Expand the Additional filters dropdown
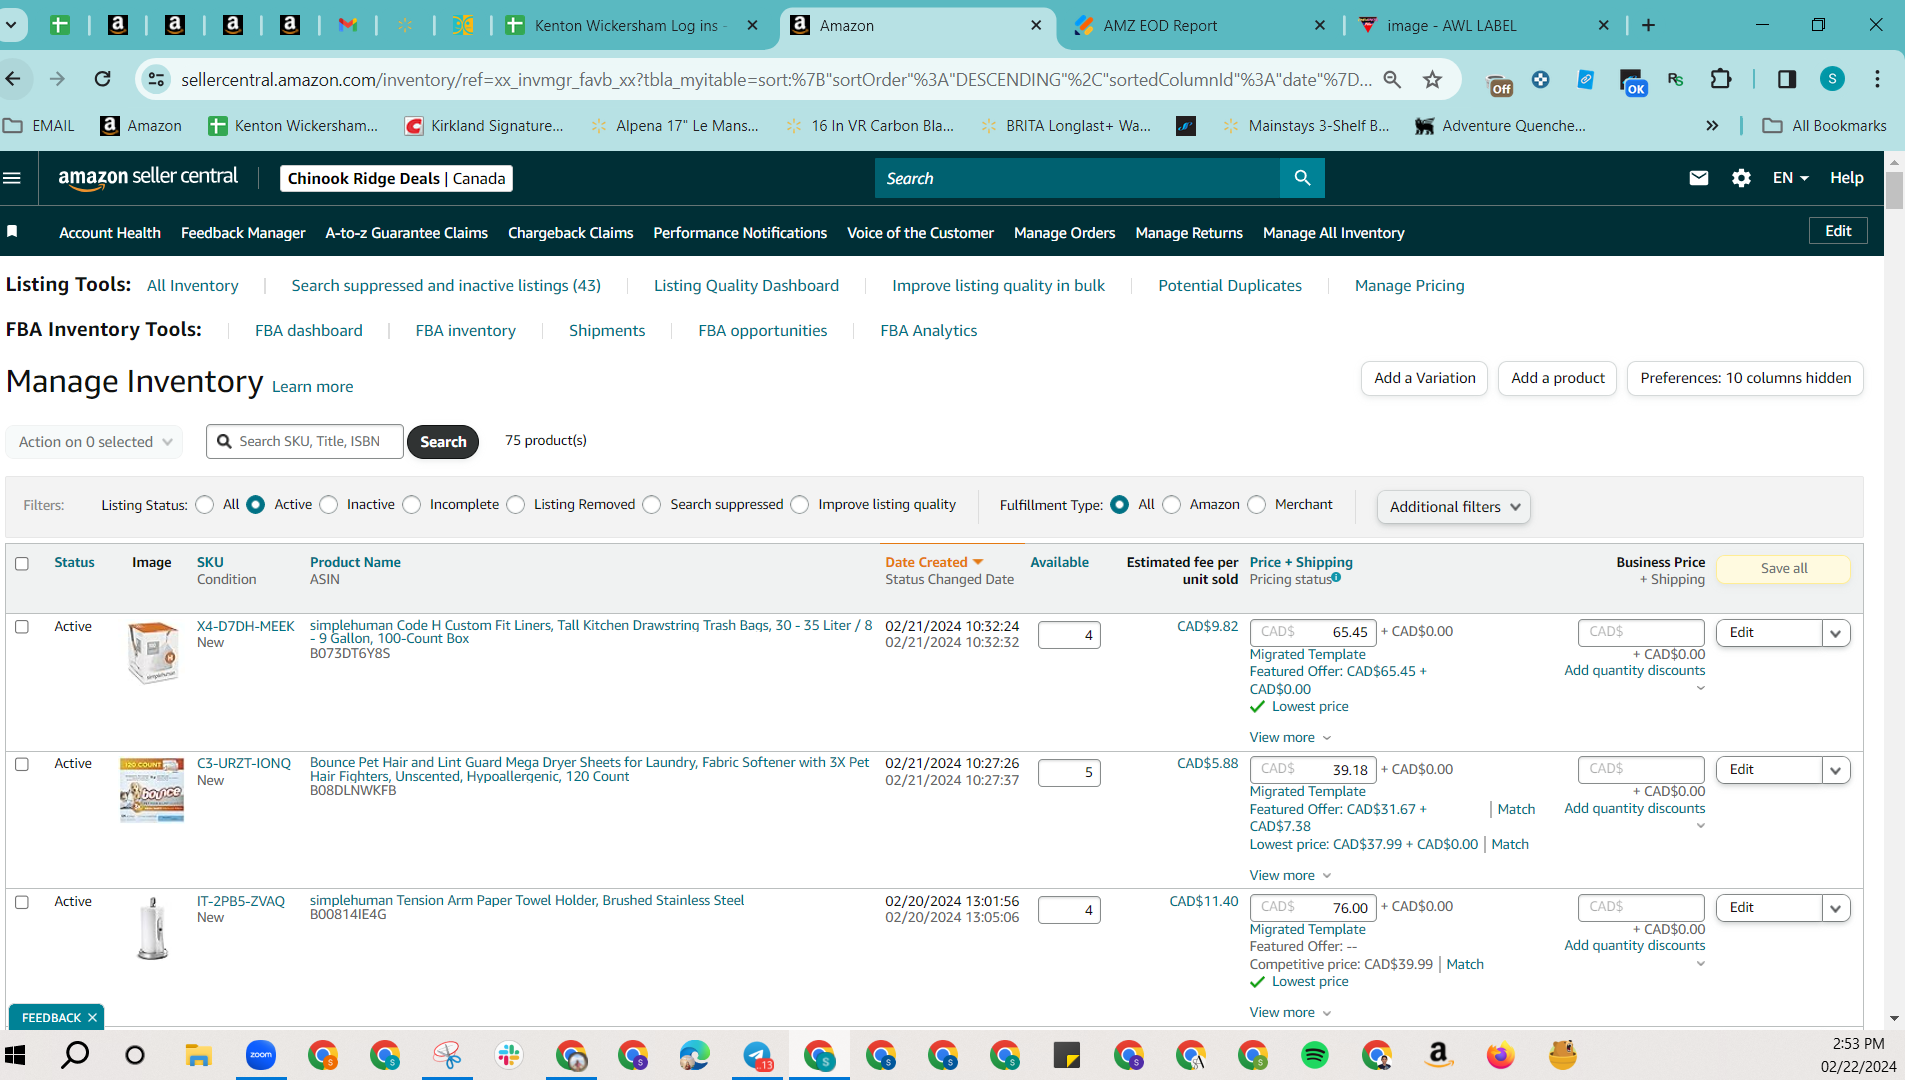This screenshot has width=1905, height=1080. 1454,507
